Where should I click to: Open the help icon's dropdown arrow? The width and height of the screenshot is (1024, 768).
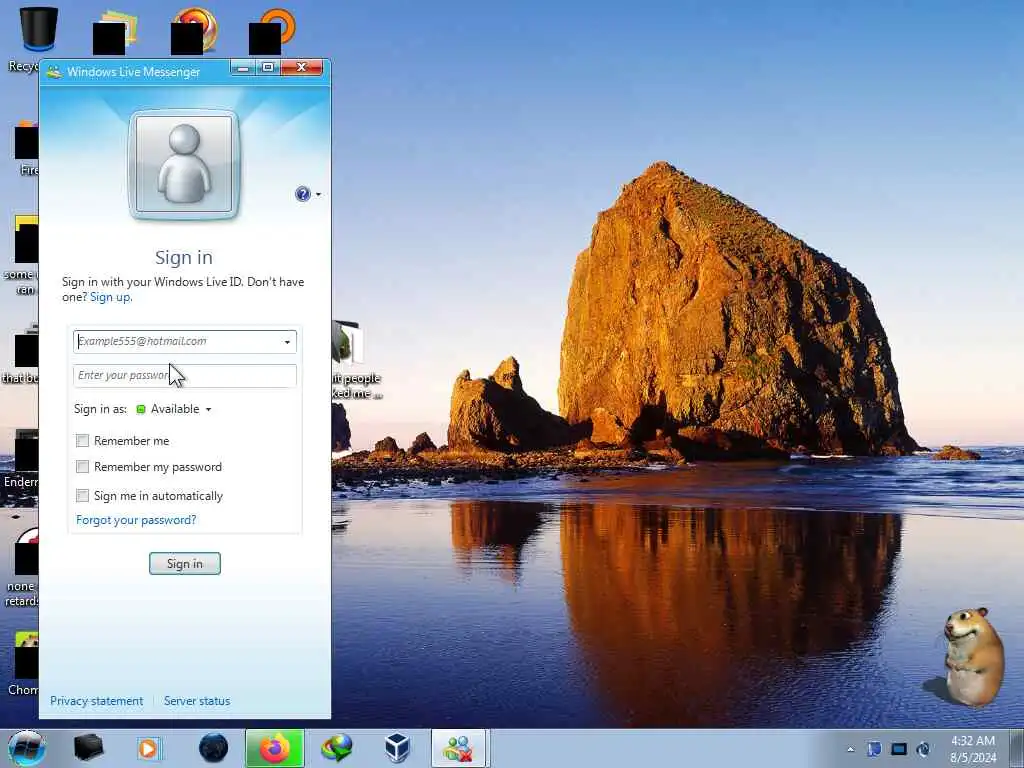(318, 195)
